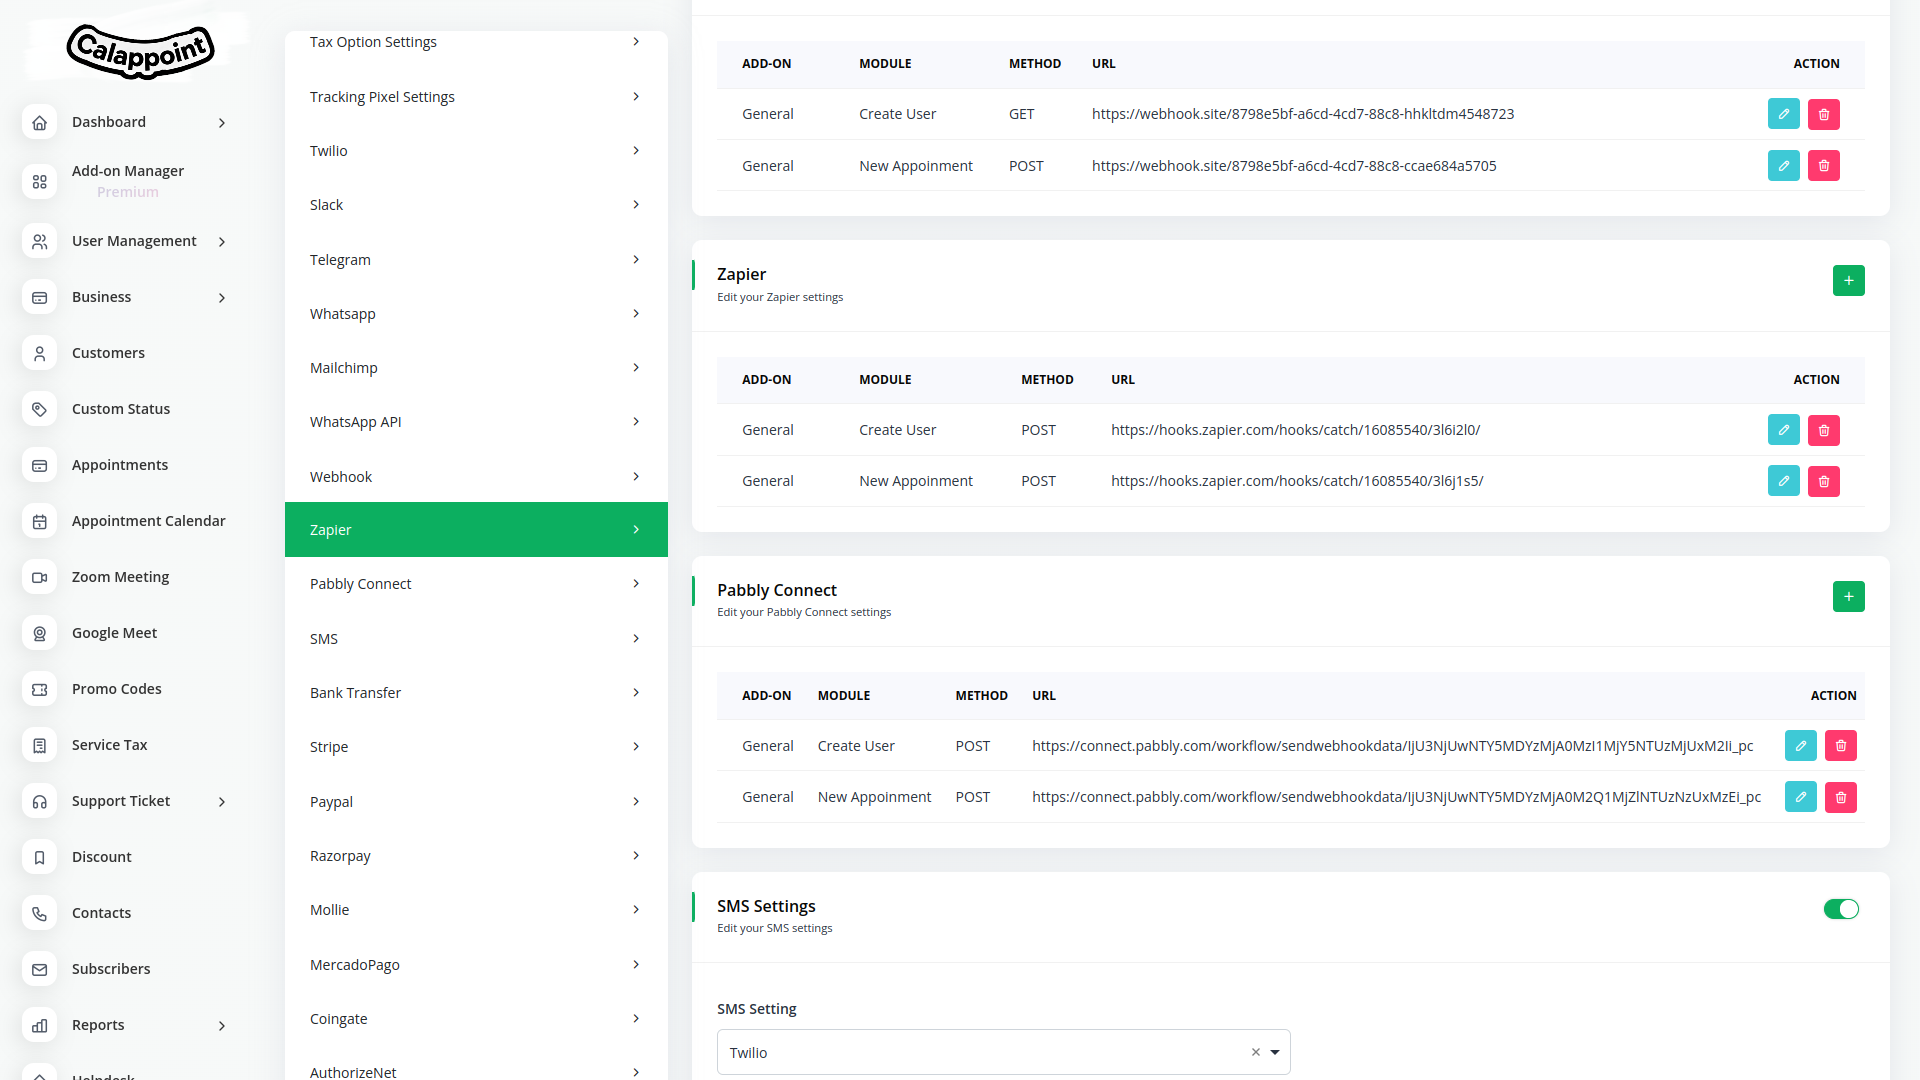The height and width of the screenshot is (1080, 1920).
Task: Open the SMS Setting dropdown arrow
Action: pos(1275,1052)
